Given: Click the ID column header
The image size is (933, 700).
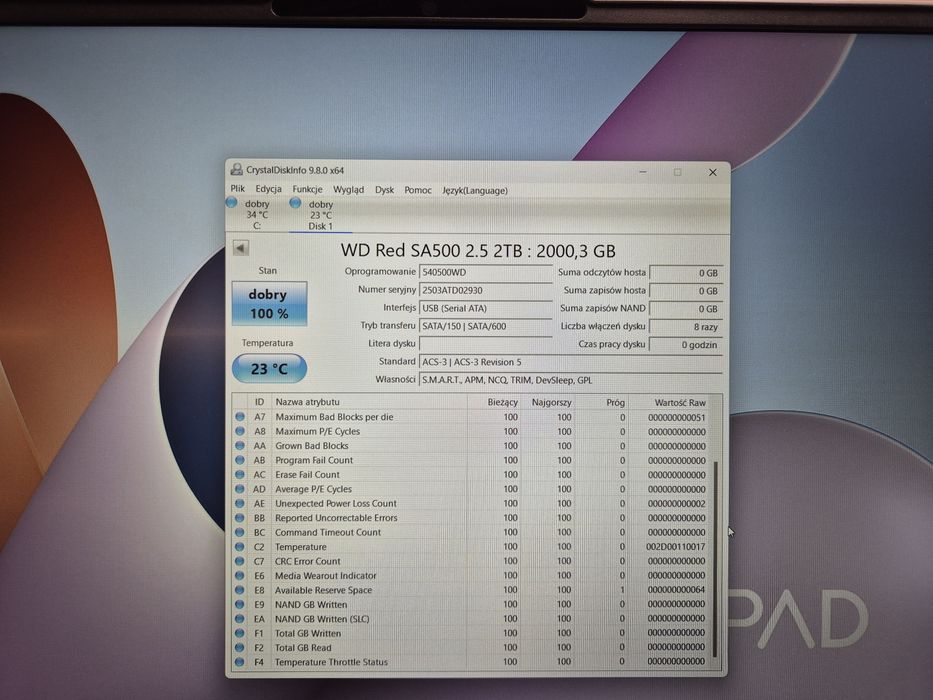Looking at the screenshot, I should [x=259, y=402].
